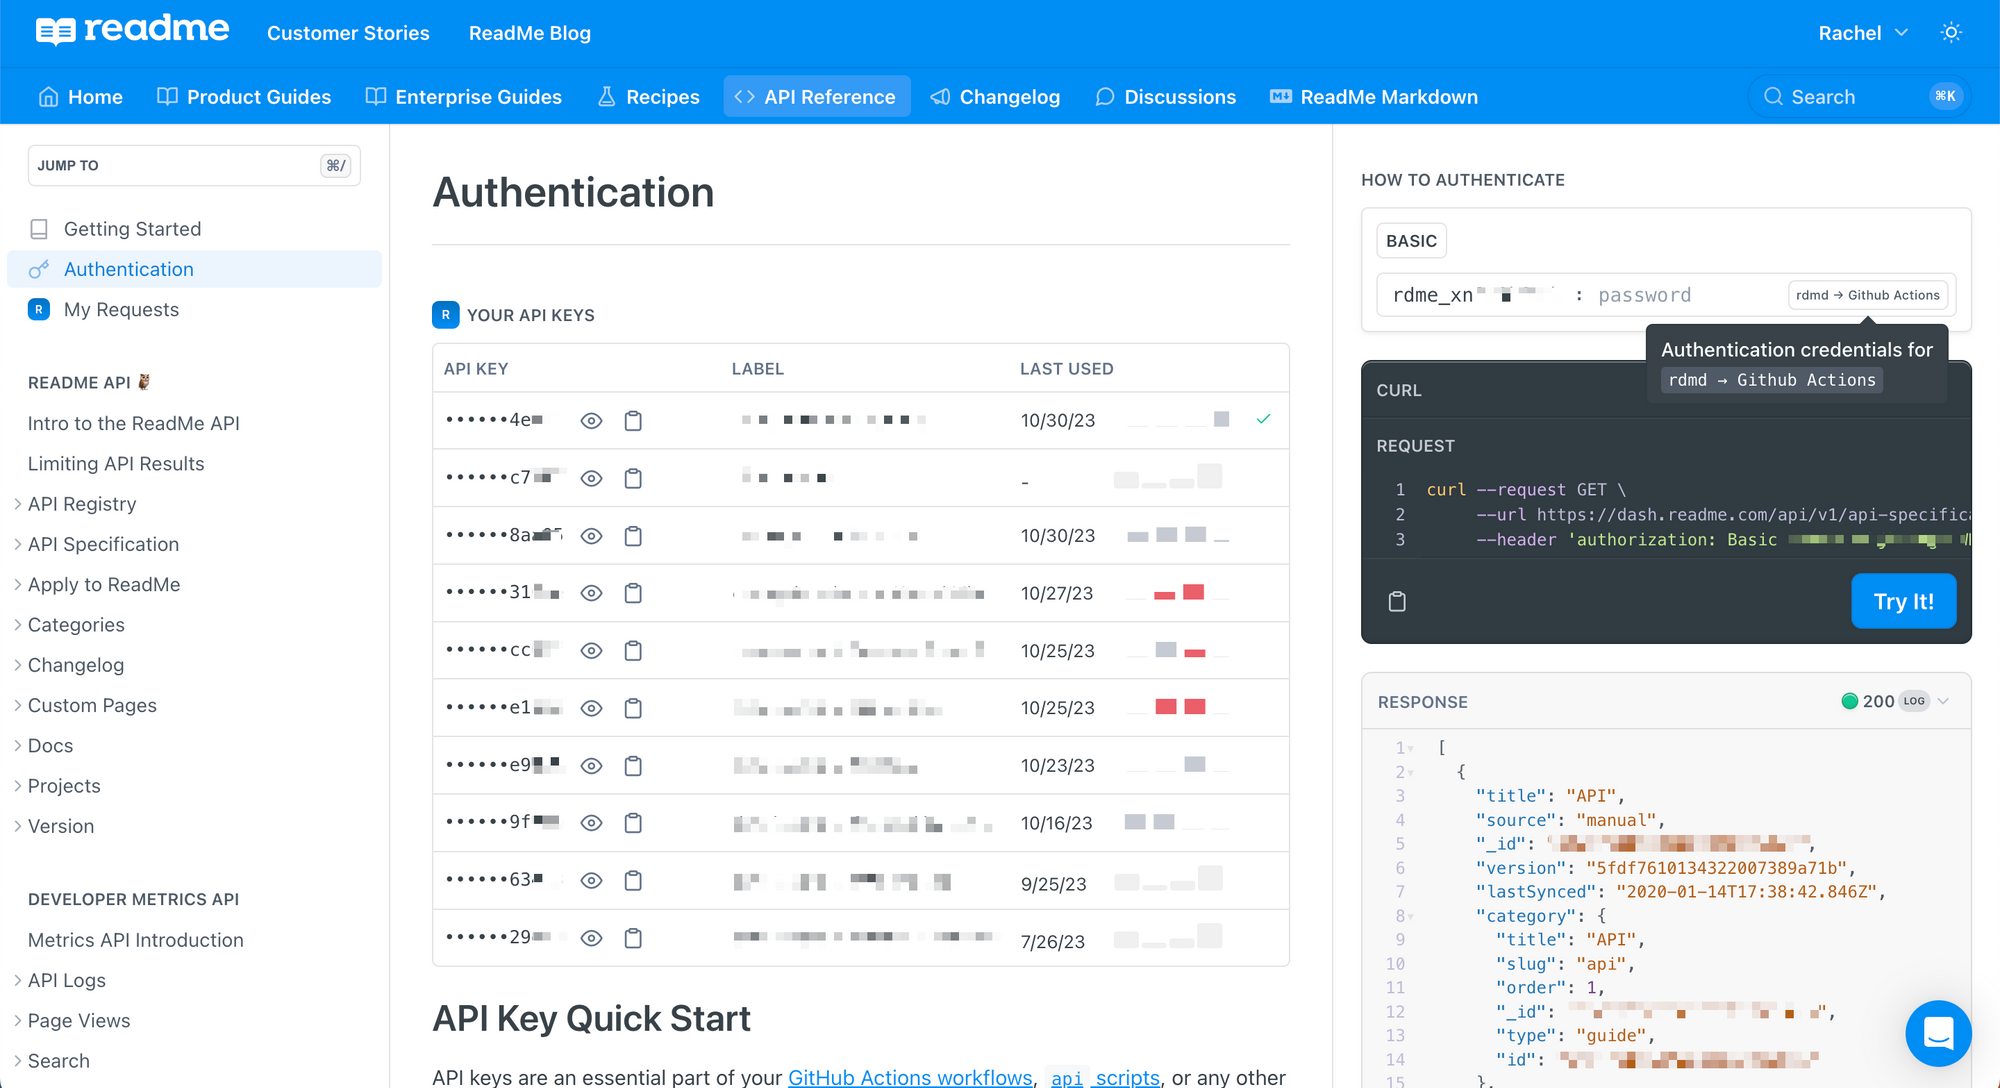
Task: Open Customer Stories link
Action: point(348,33)
